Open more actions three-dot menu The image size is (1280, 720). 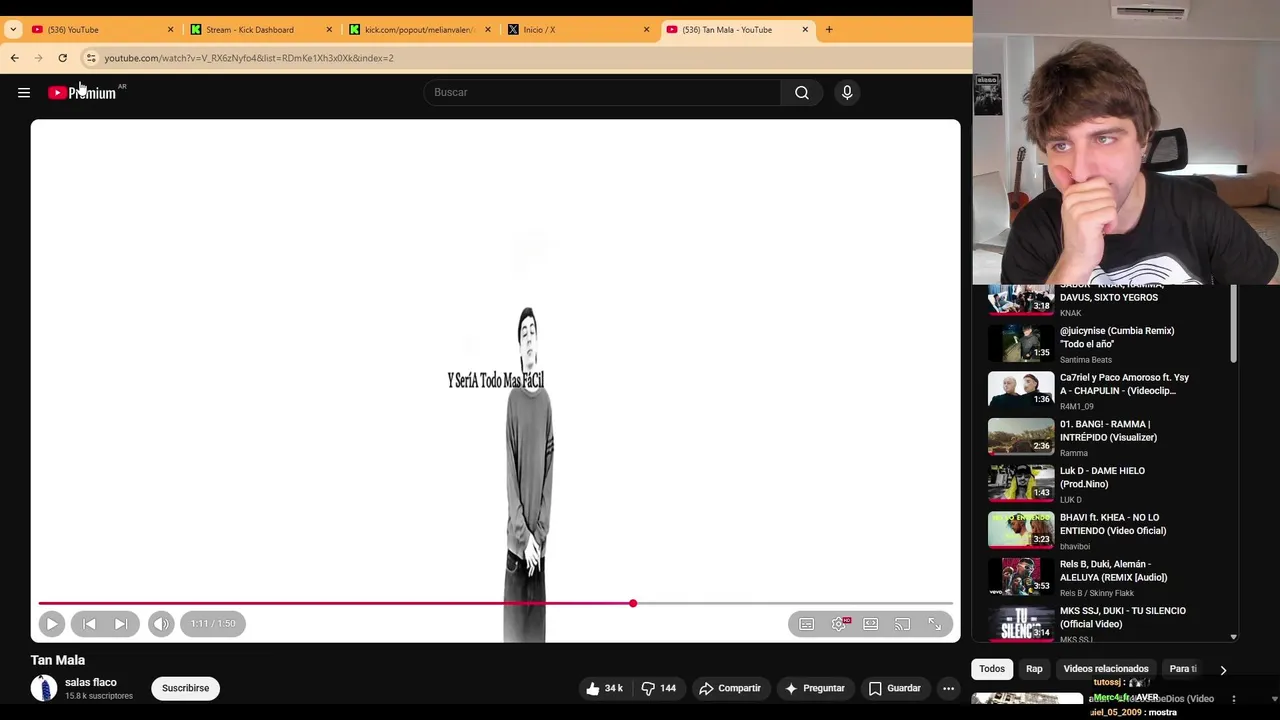pyautogui.click(x=949, y=689)
